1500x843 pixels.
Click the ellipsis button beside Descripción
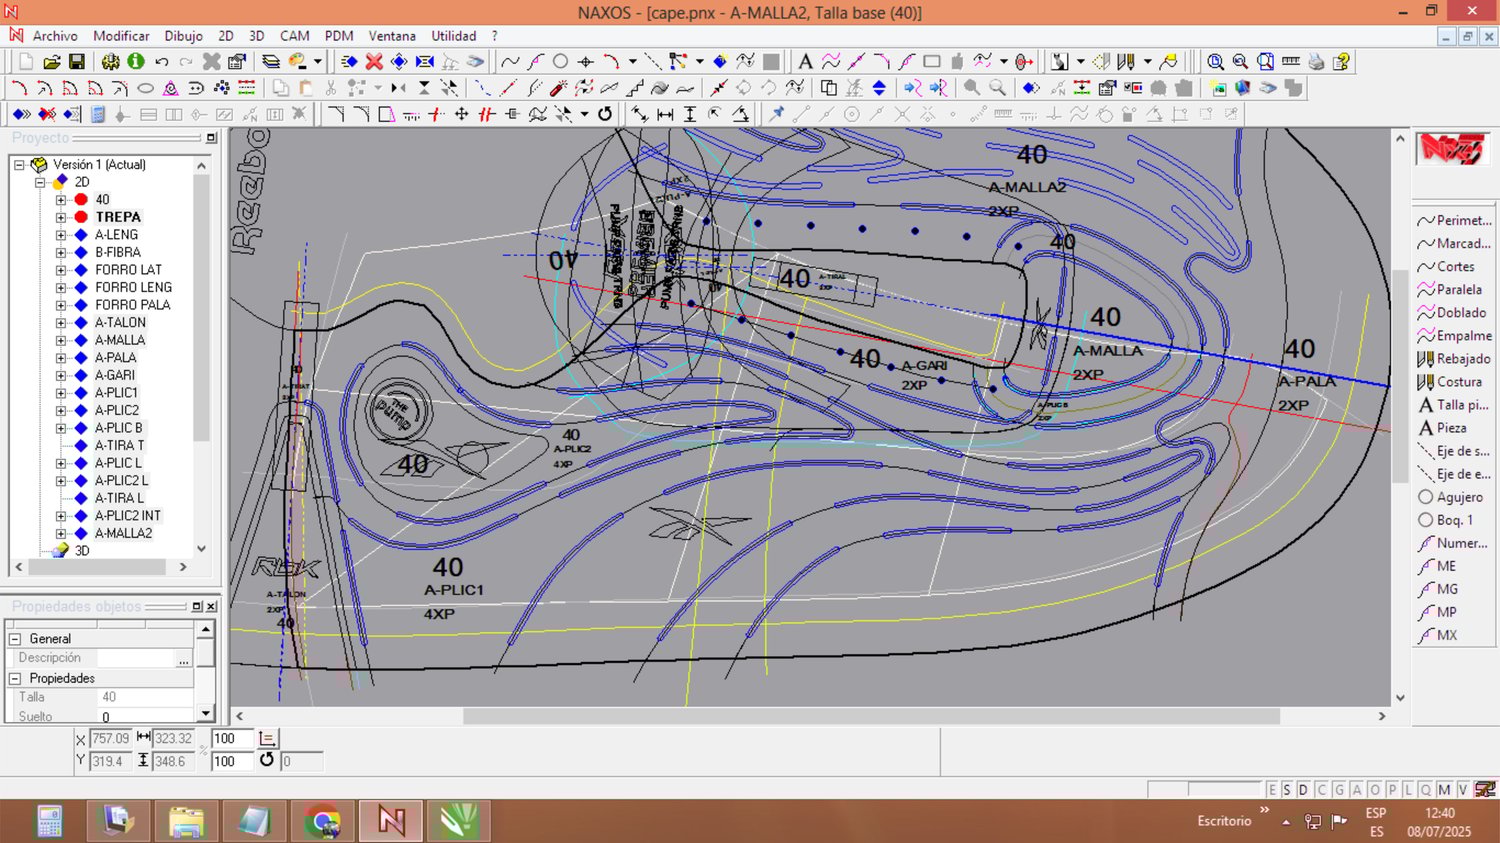(183, 658)
